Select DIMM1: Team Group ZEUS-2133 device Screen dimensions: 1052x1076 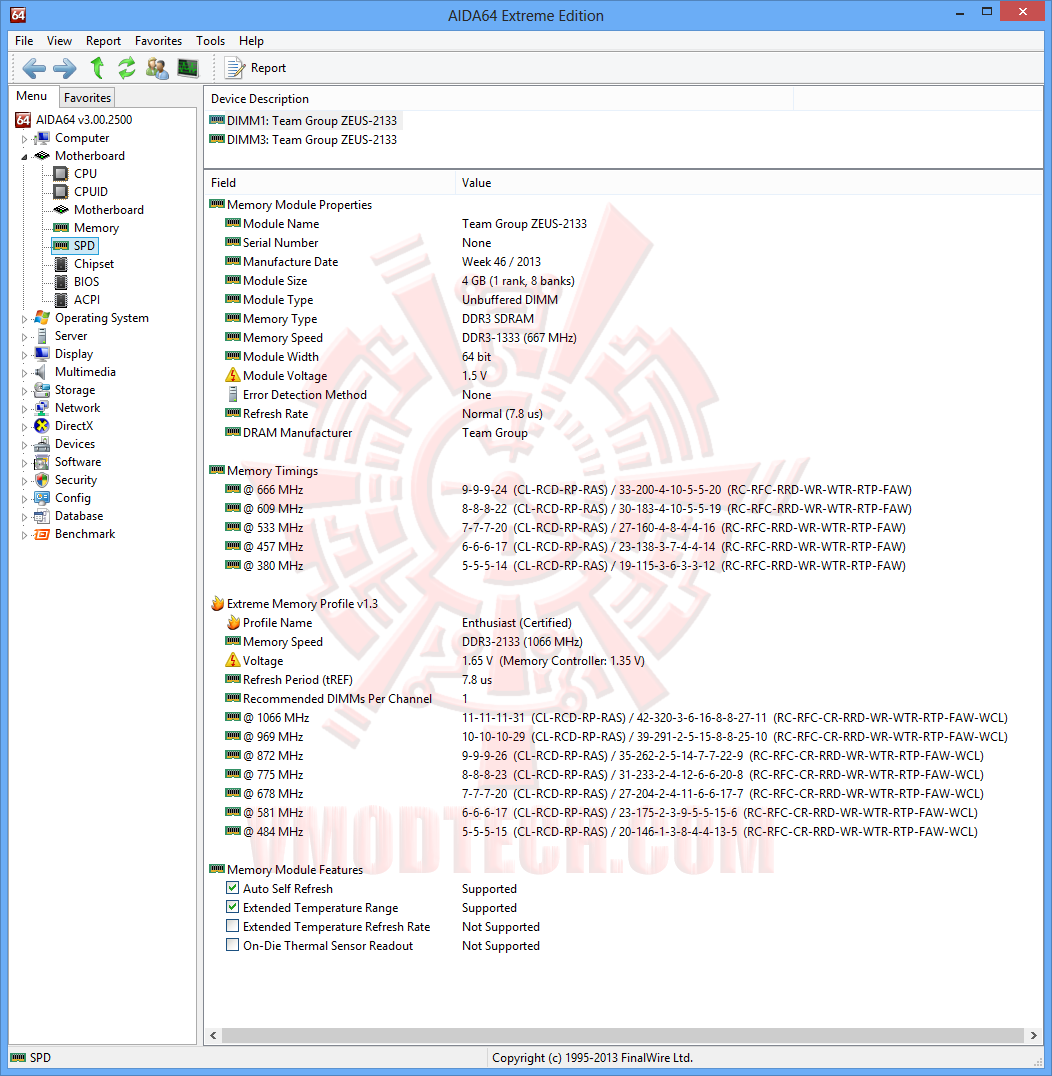(304, 121)
